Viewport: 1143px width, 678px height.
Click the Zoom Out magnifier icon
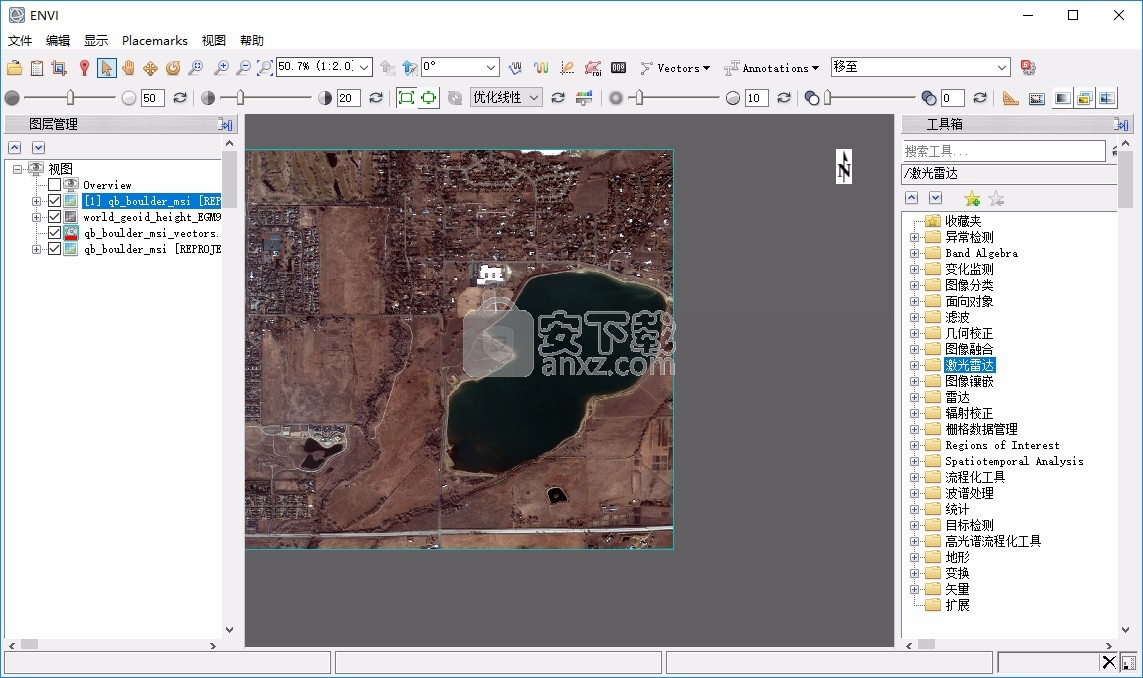(243, 68)
